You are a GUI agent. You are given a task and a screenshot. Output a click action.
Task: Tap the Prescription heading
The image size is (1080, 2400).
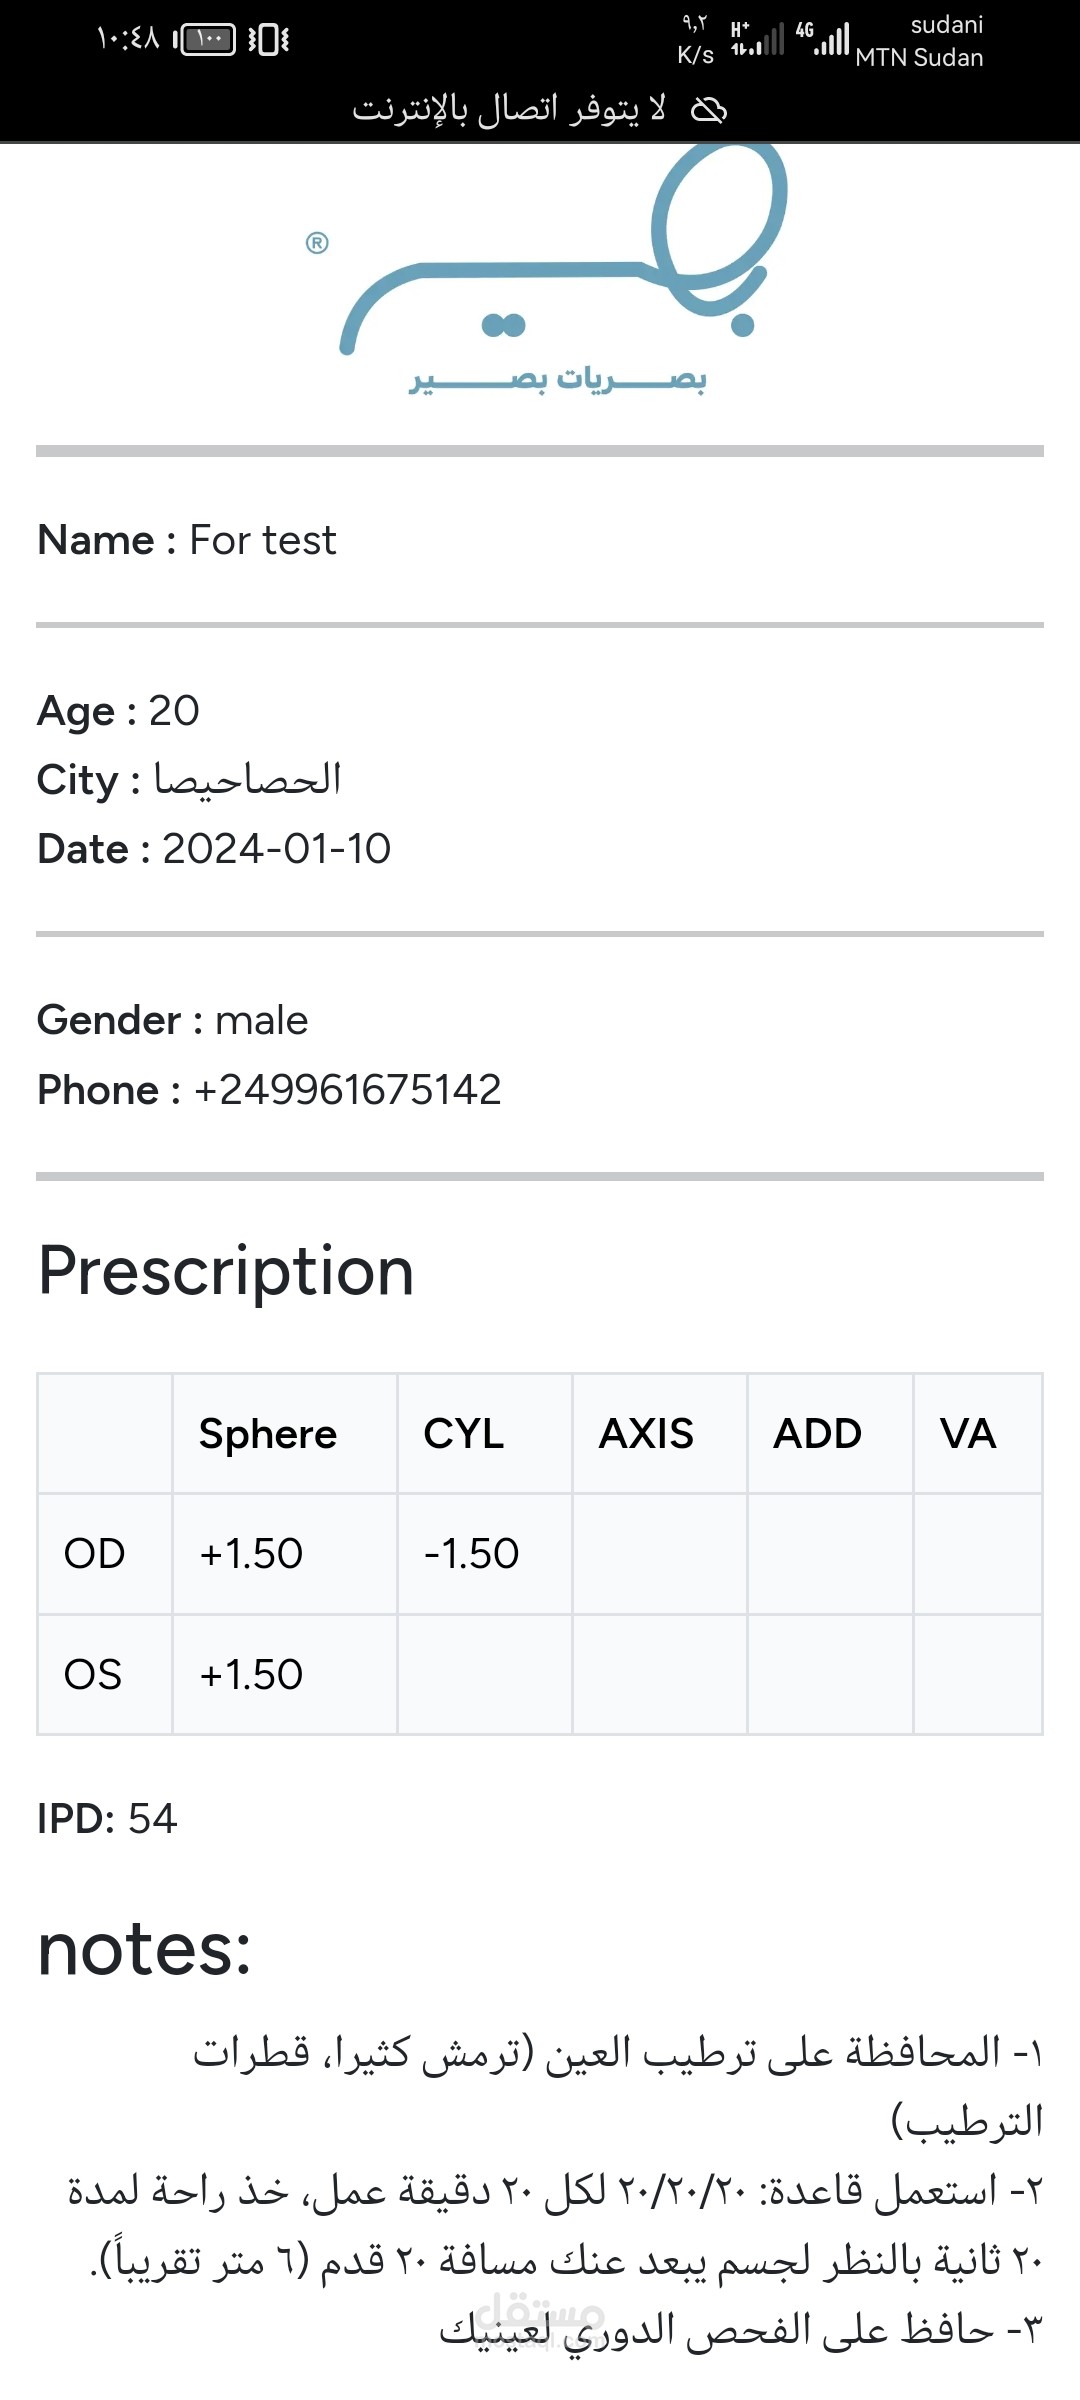(226, 1271)
